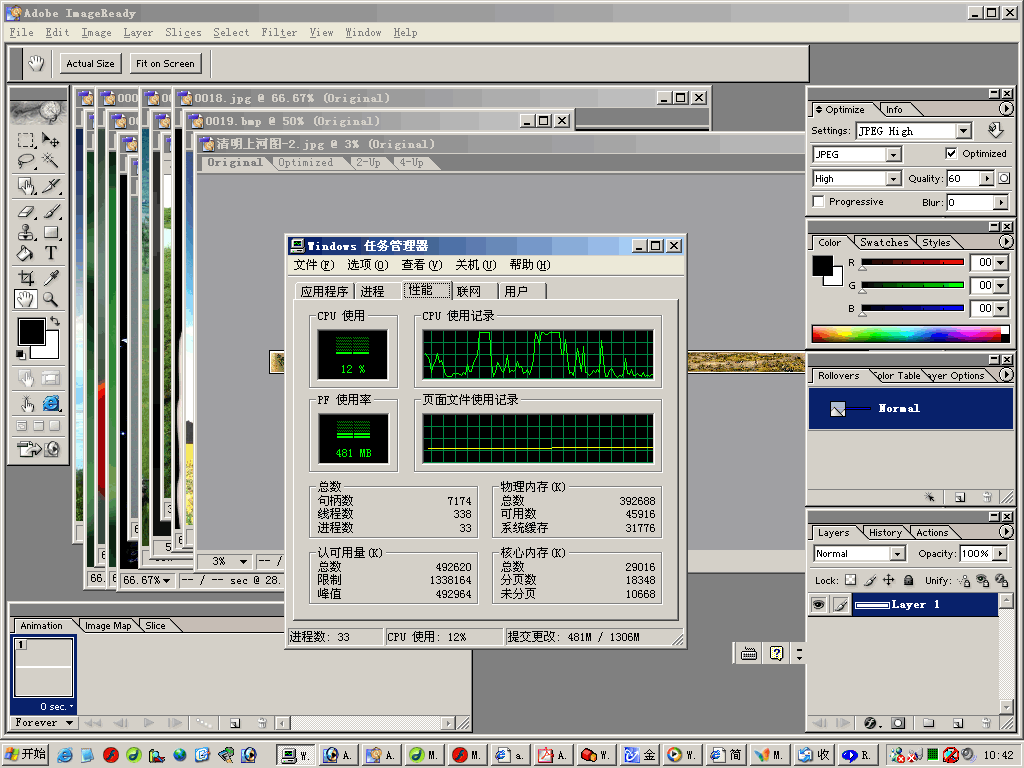Screen dimensions: 1024x768
Task: Switch to the Optimized view tab
Action: coord(306,163)
